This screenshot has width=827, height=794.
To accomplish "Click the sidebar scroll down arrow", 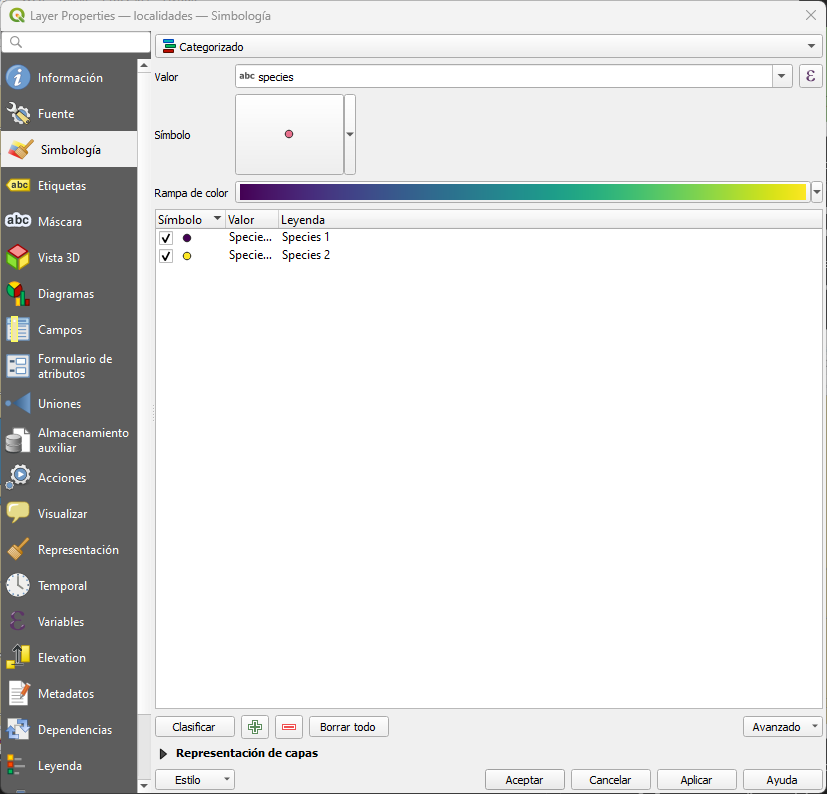I will coord(144,786).
